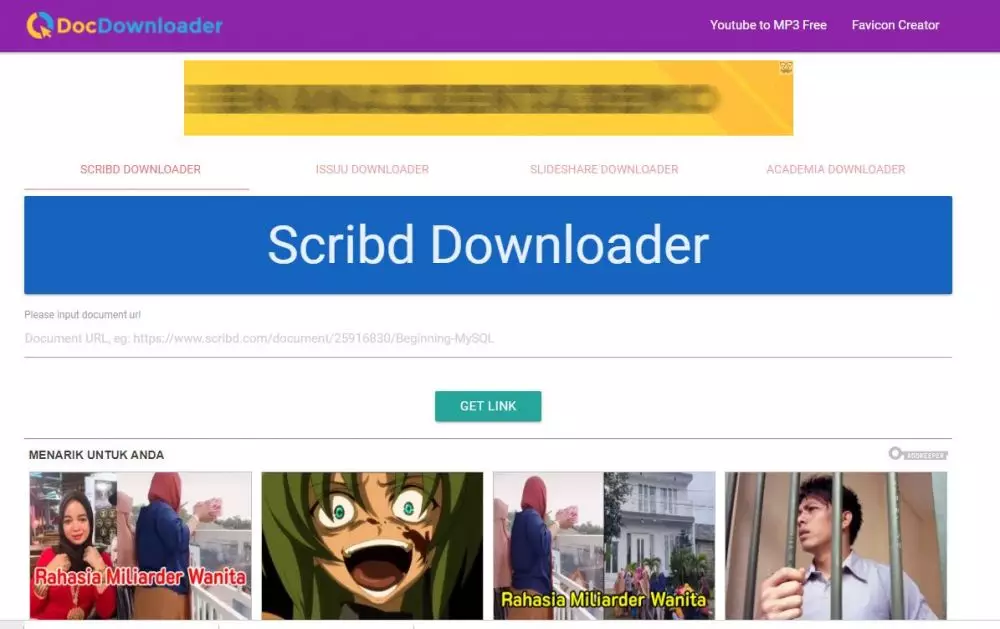Click the man behind bars thumbnail
Screen dimensions: 1000x629
pos(836,545)
